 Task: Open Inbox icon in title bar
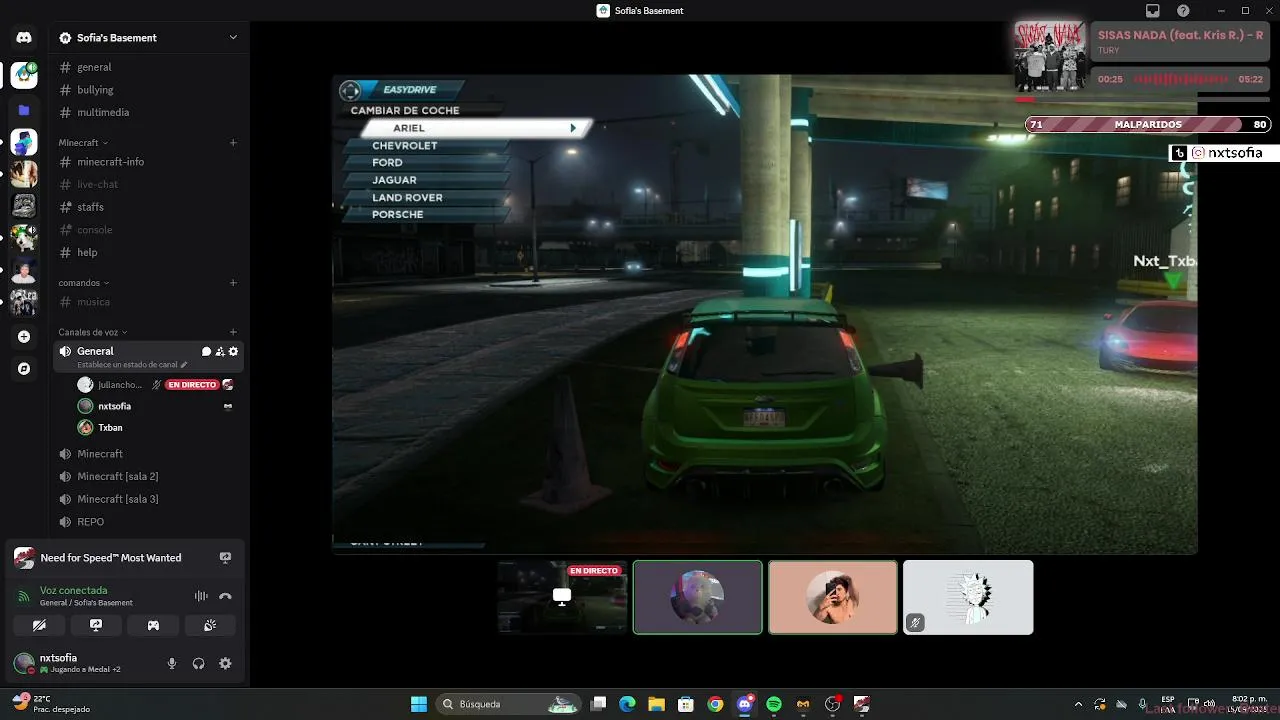point(1153,10)
